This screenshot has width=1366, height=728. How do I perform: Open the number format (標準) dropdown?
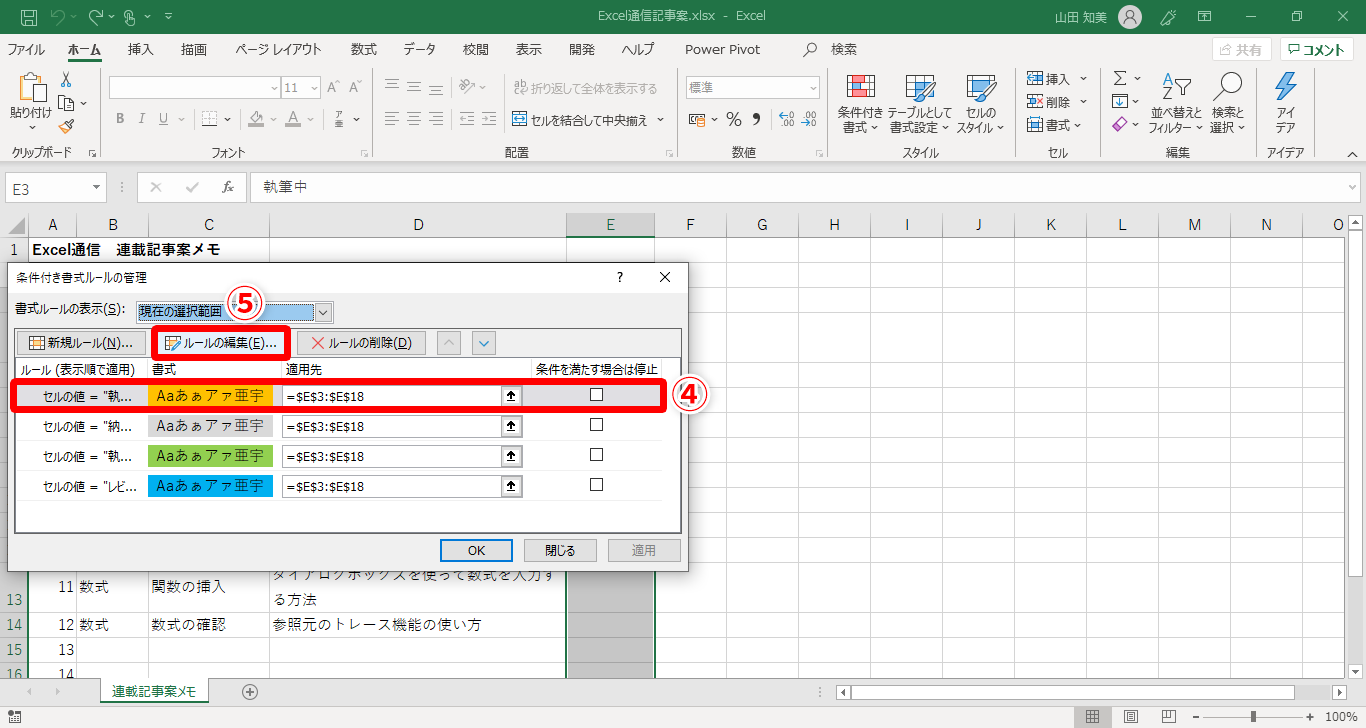[813, 88]
